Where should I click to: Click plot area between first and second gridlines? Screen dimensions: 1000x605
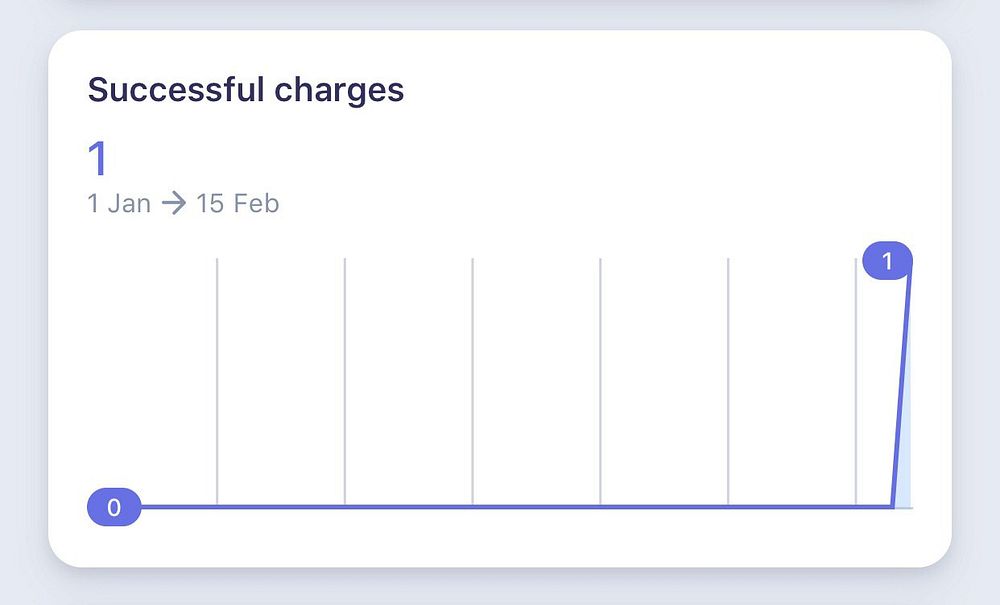pos(281,381)
